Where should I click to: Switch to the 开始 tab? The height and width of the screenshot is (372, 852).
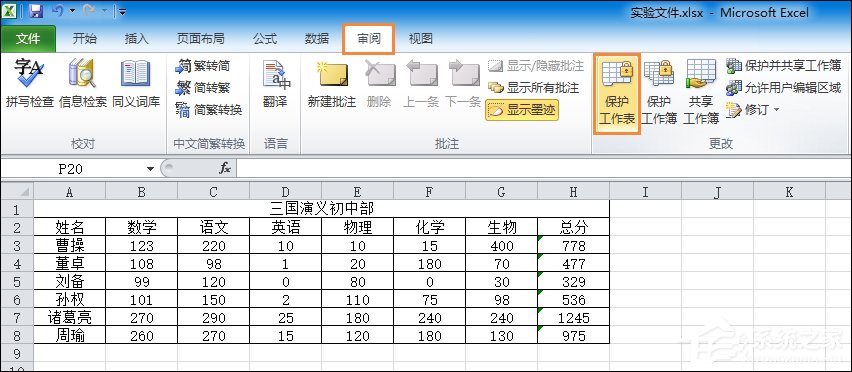pyautogui.click(x=85, y=39)
